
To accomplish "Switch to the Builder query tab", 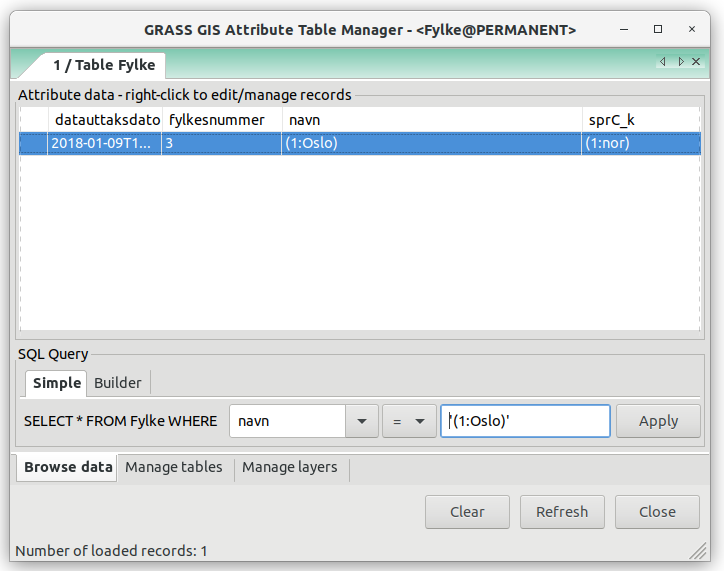I will point(118,383).
